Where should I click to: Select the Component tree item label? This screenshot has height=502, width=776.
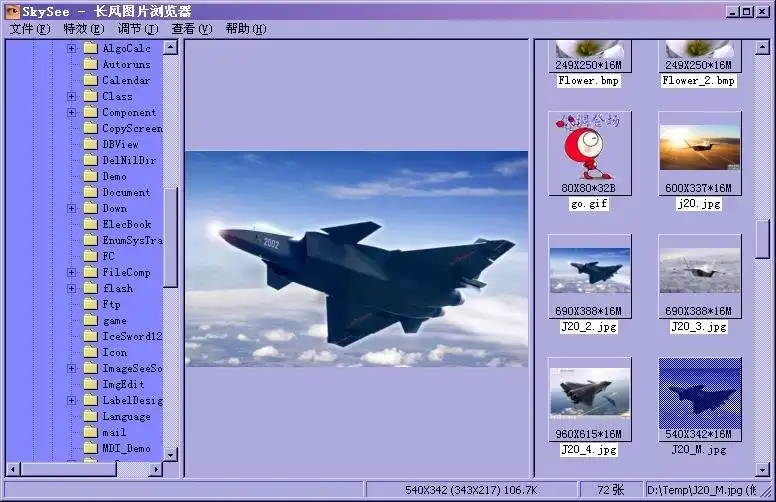tap(129, 112)
